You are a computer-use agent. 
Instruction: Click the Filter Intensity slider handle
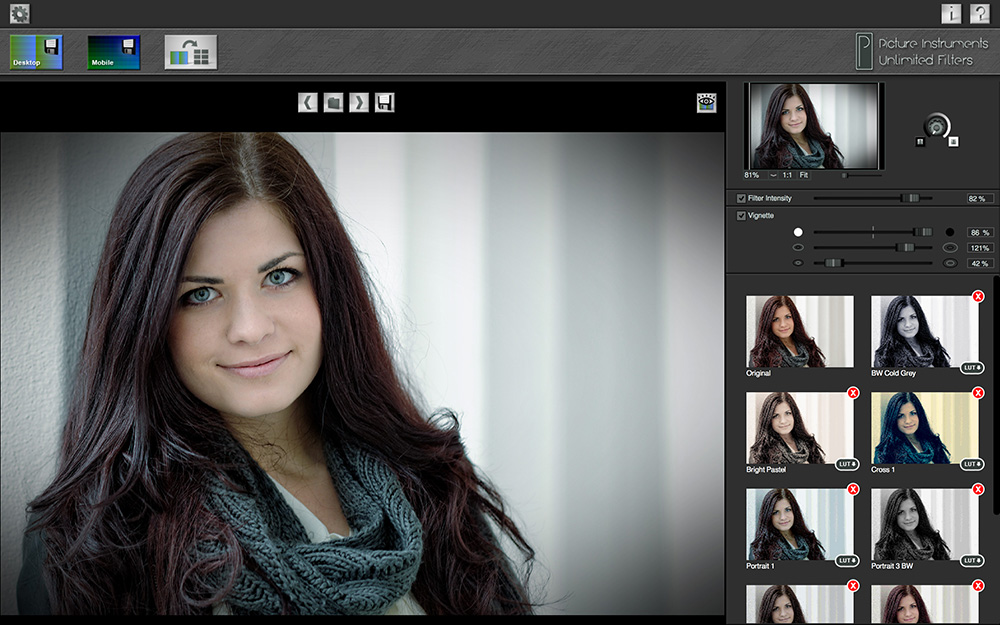point(911,198)
